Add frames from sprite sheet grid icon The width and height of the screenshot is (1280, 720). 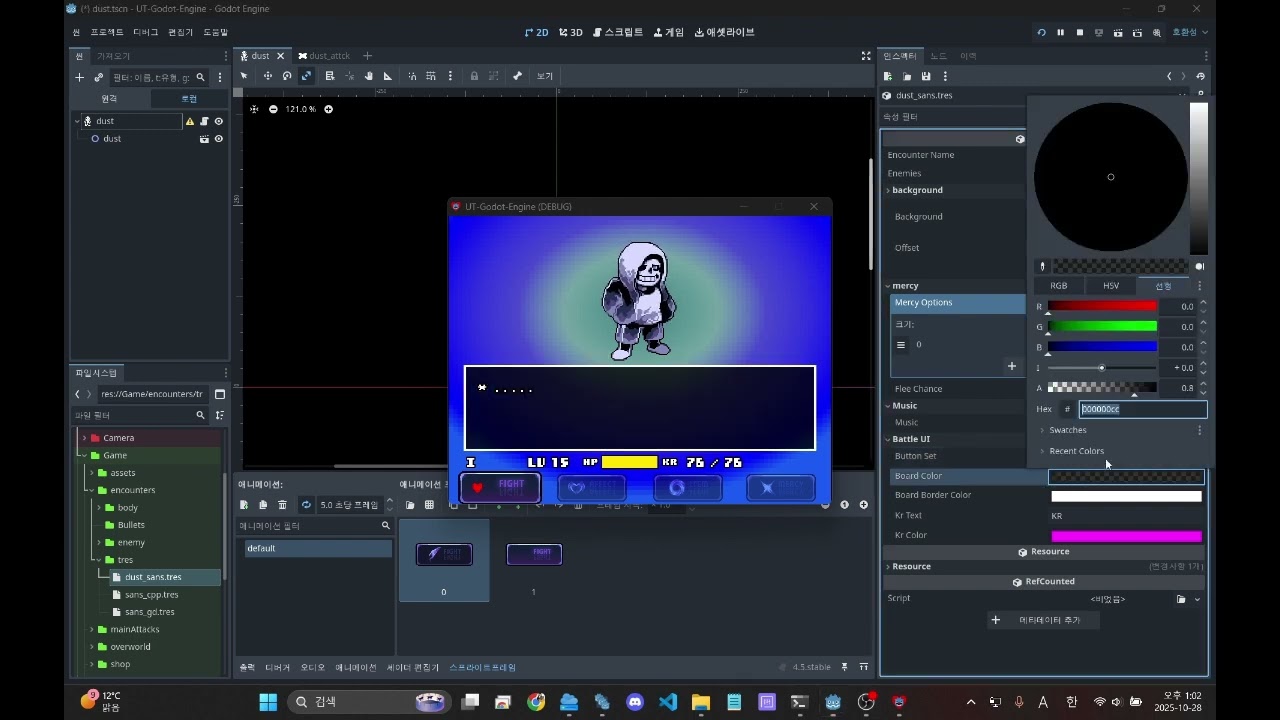click(429, 505)
